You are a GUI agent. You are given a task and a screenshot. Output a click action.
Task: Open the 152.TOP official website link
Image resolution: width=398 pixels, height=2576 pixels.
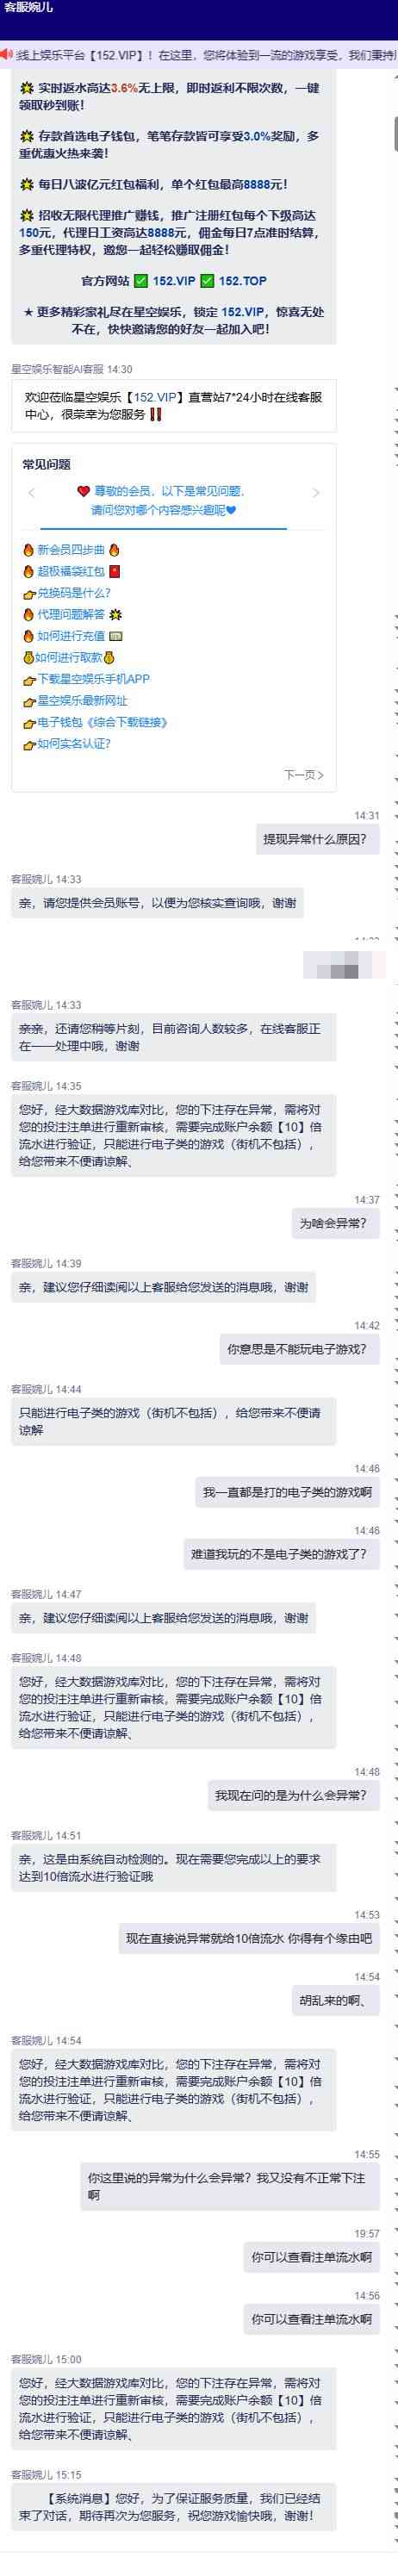[x=242, y=281]
